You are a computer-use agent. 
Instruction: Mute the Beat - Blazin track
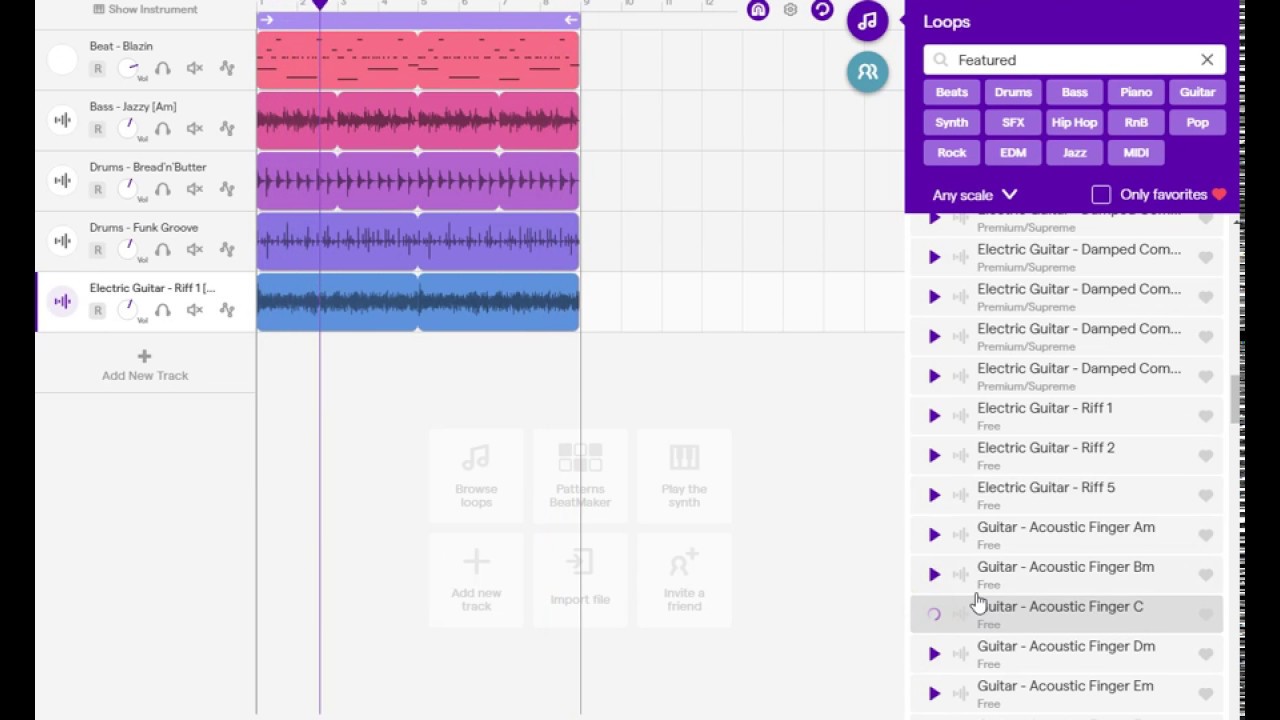point(195,69)
